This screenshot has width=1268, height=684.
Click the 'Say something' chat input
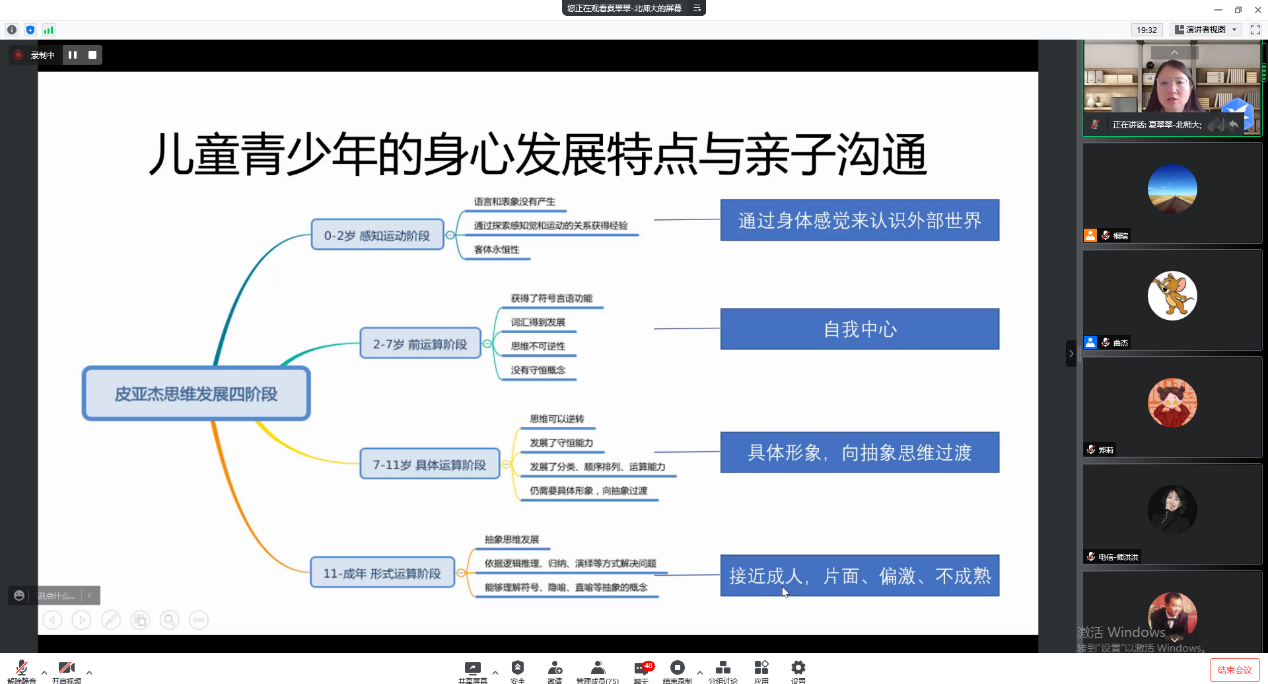58,595
